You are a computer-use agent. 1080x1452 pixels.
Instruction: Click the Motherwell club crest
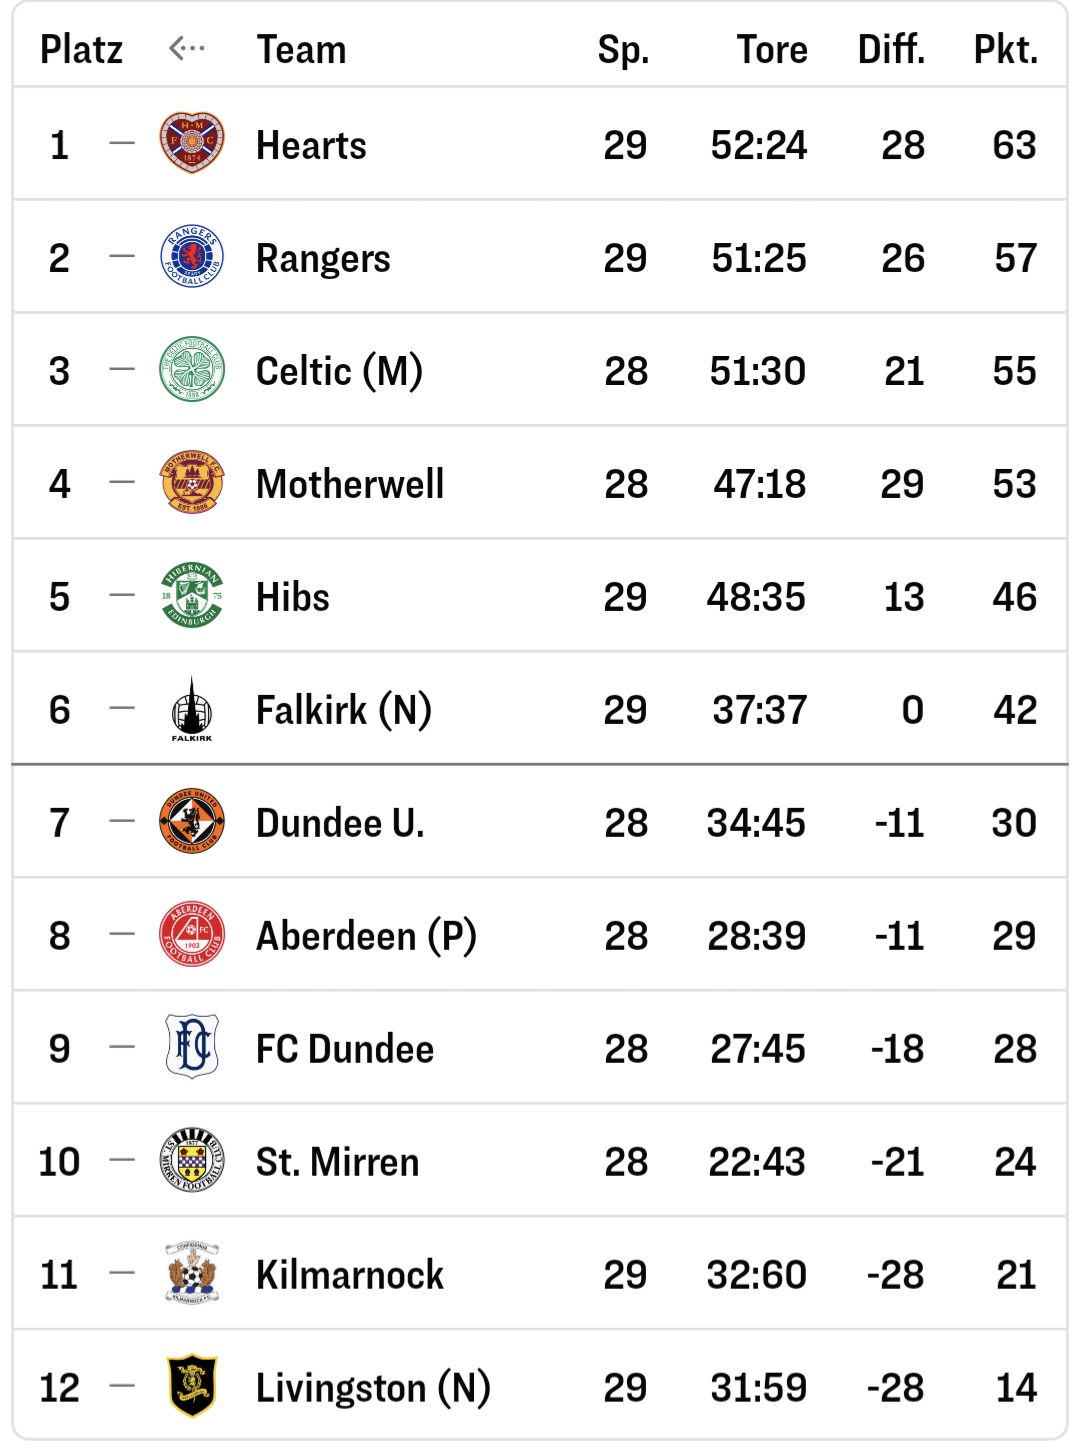[x=192, y=483]
